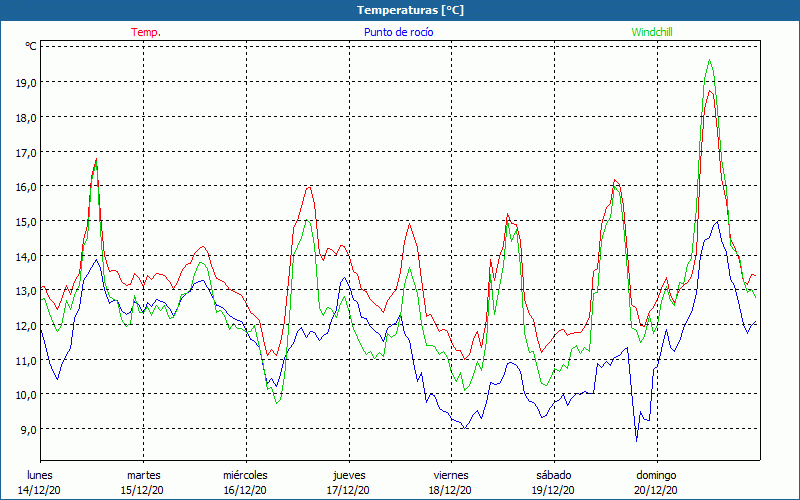The image size is (800, 500).
Task: Click the date 20/12/20
Action: point(656,490)
